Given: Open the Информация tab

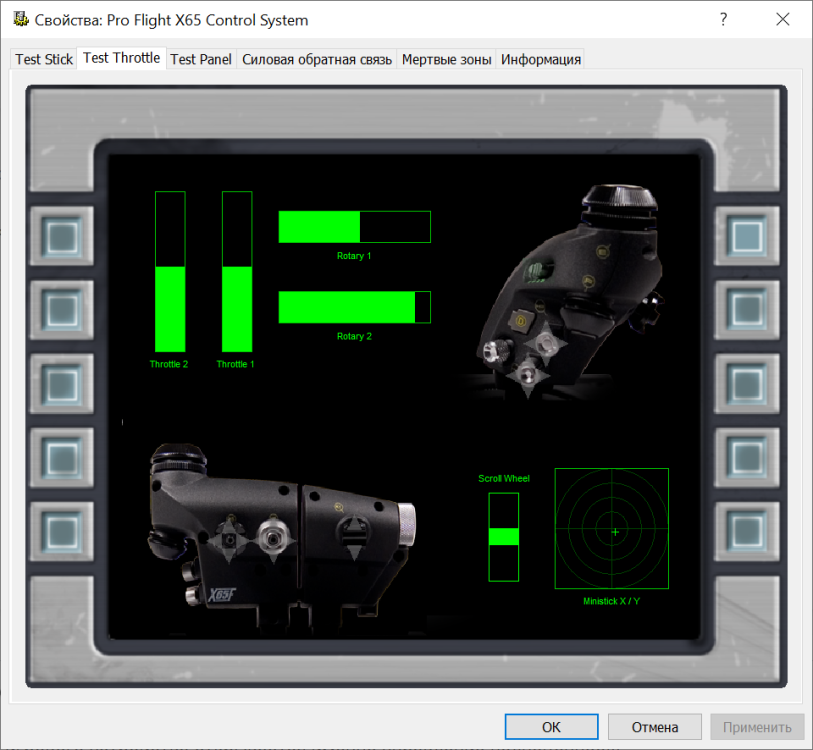Looking at the screenshot, I should point(540,59).
